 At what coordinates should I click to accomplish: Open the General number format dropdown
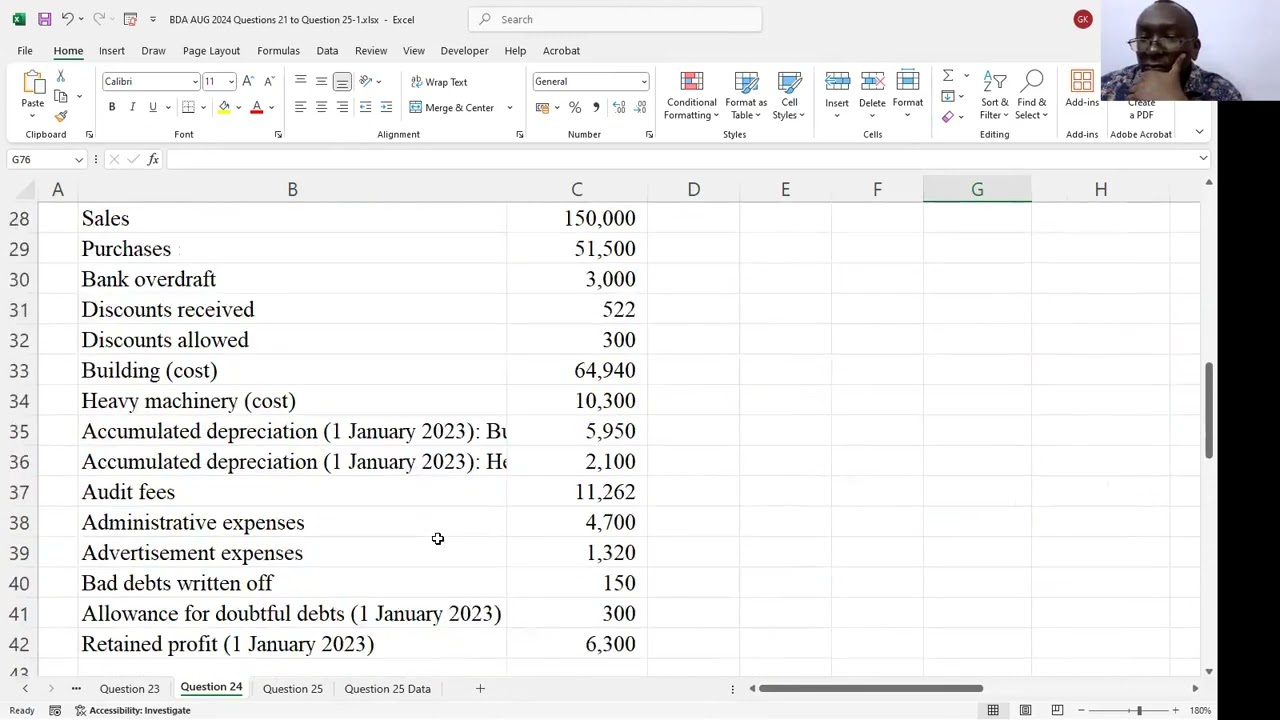[643, 82]
